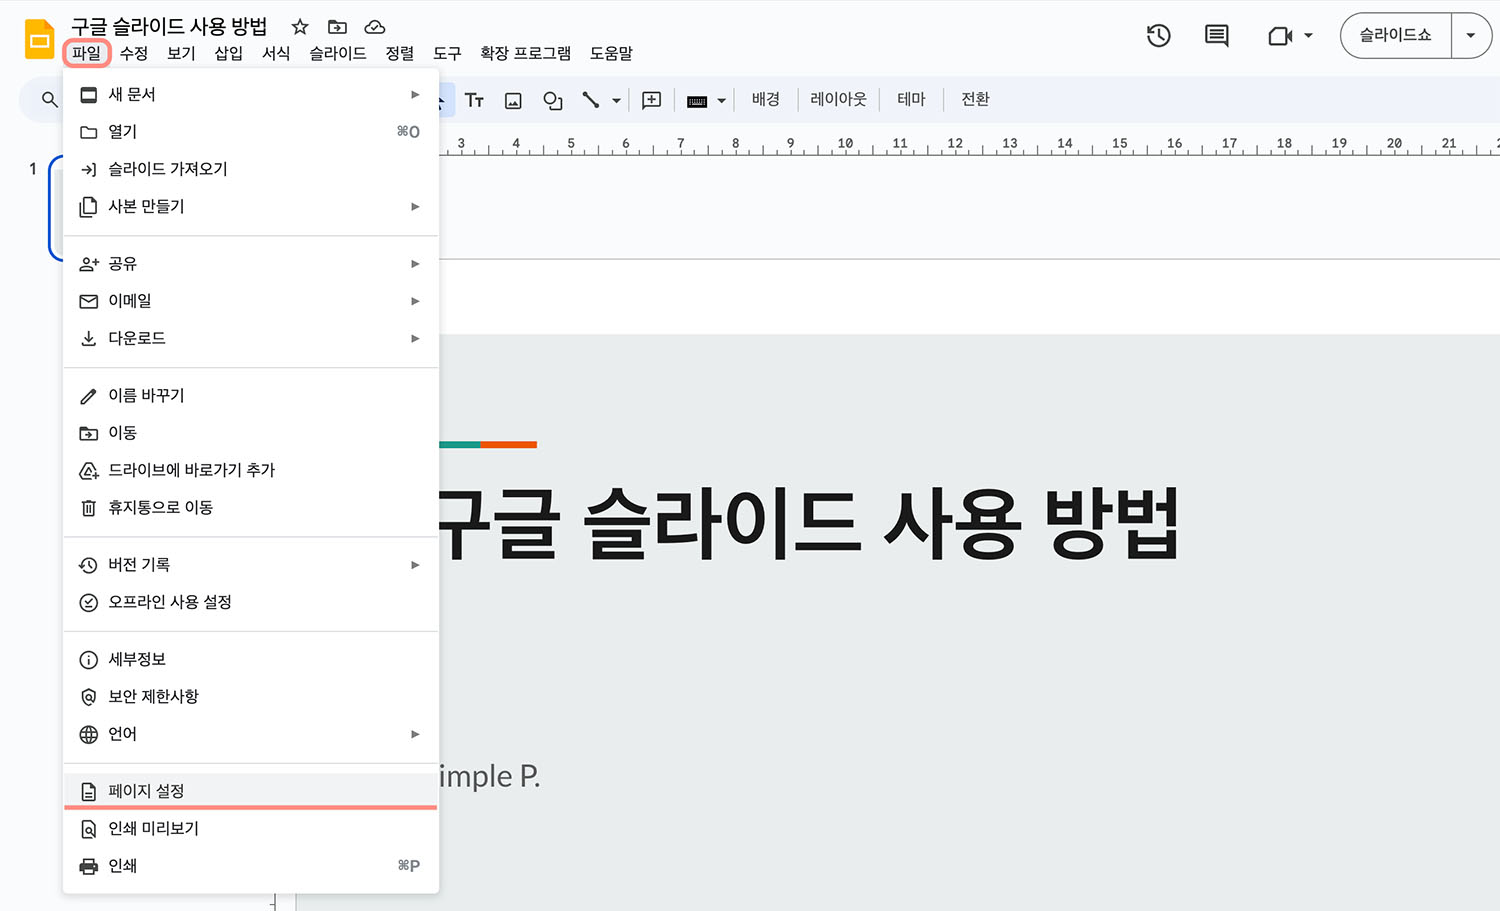This screenshot has height=911, width=1500.
Task: Expand the 공유 submenu
Action: pos(251,263)
